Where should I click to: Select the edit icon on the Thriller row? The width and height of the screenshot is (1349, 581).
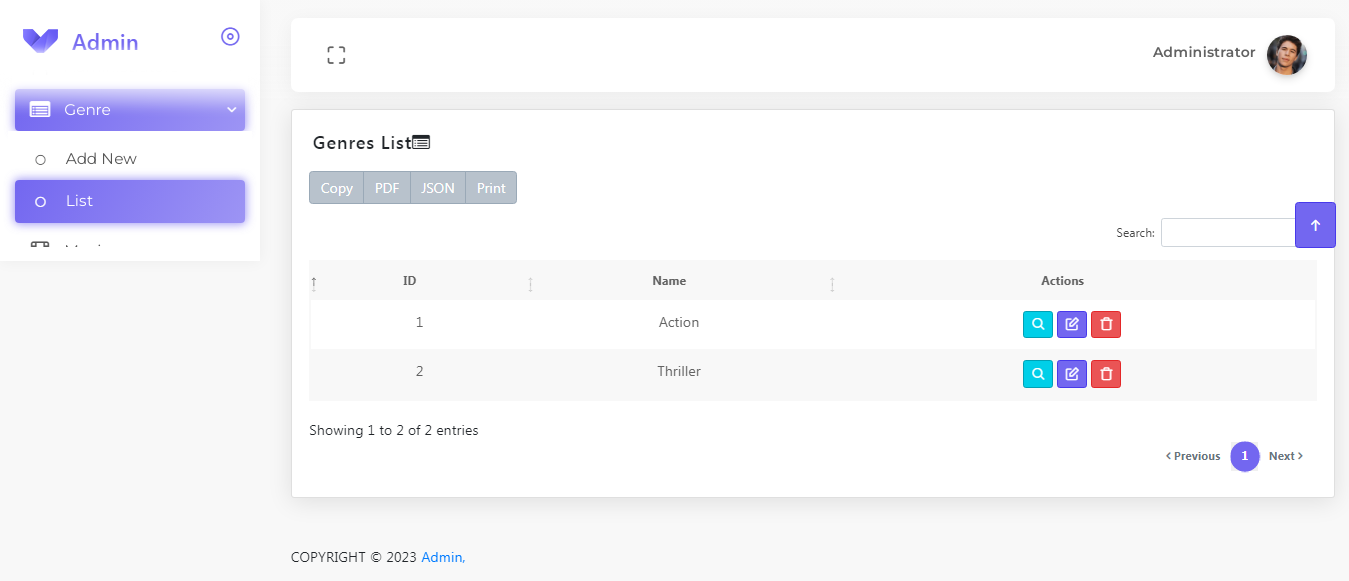click(x=1072, y=373)
